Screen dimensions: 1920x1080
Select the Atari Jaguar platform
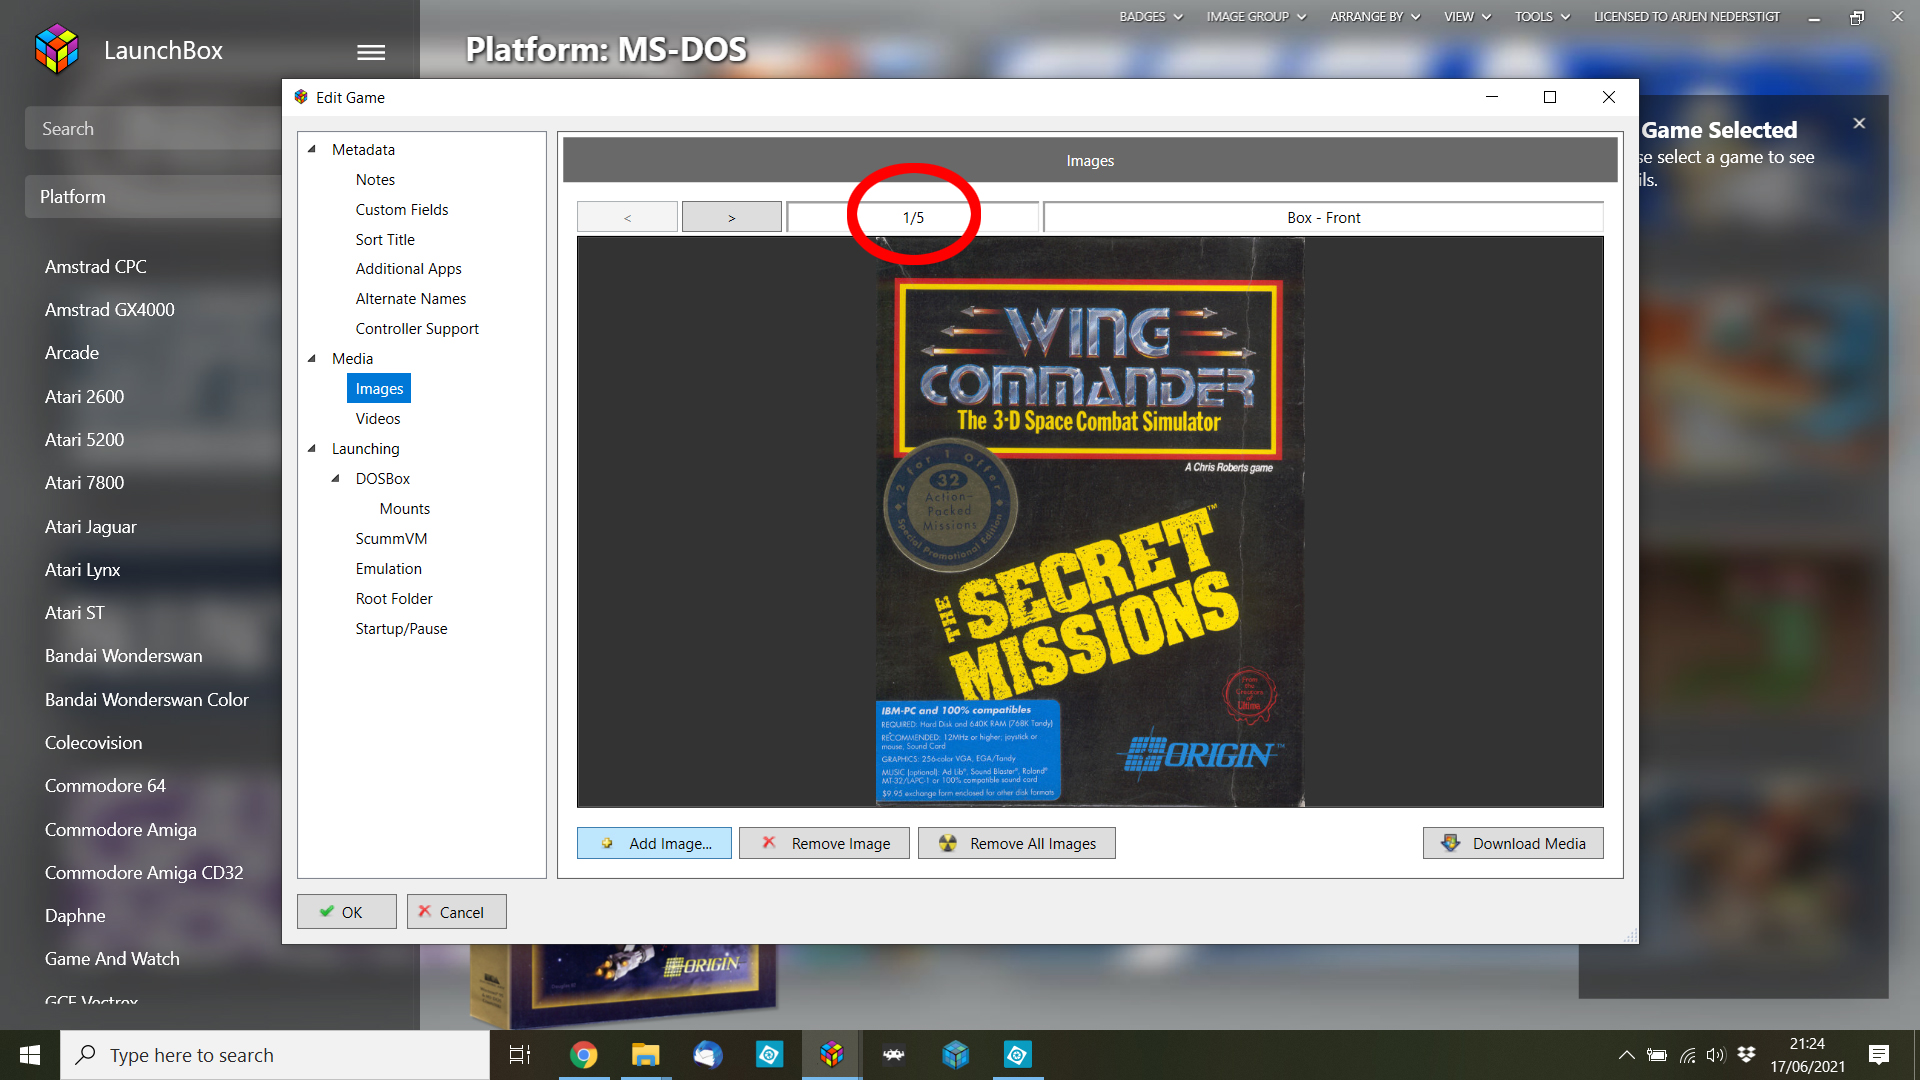tap(91, 527)
